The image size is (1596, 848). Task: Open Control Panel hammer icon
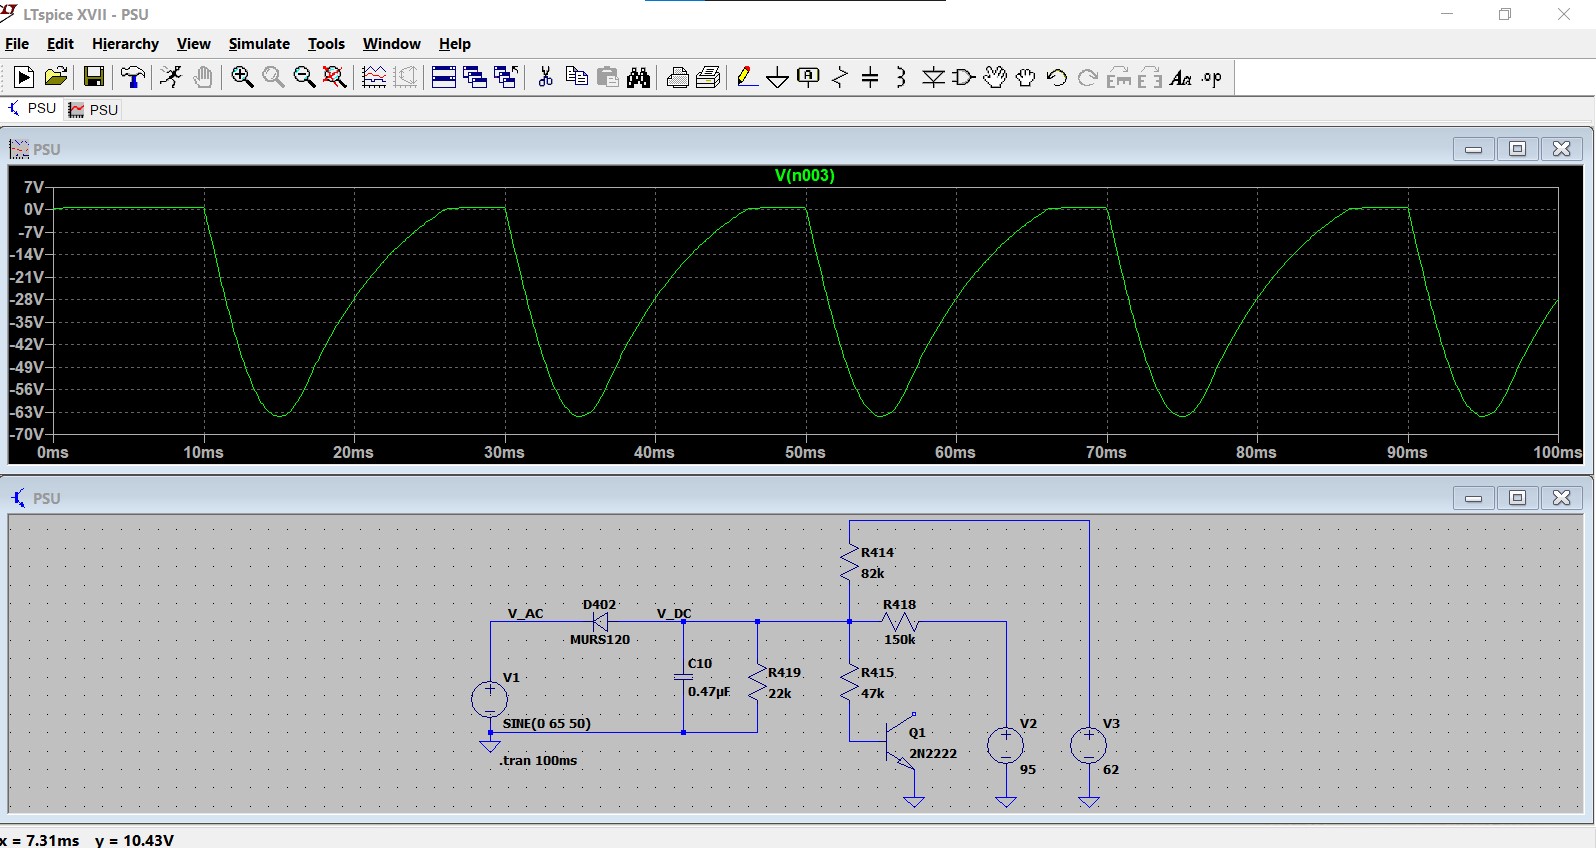[x=133, y=77]
